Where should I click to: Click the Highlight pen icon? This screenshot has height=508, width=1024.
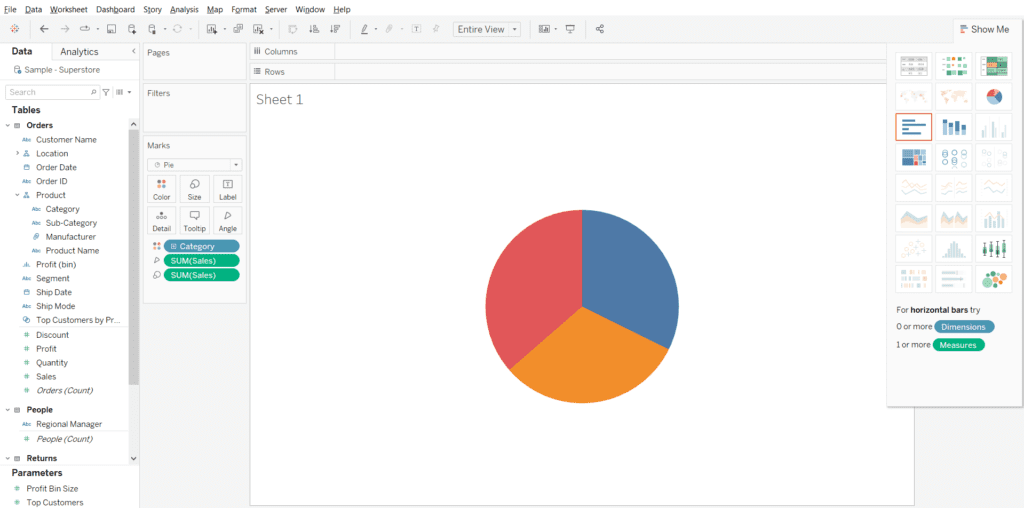click(x=364, y=29)
